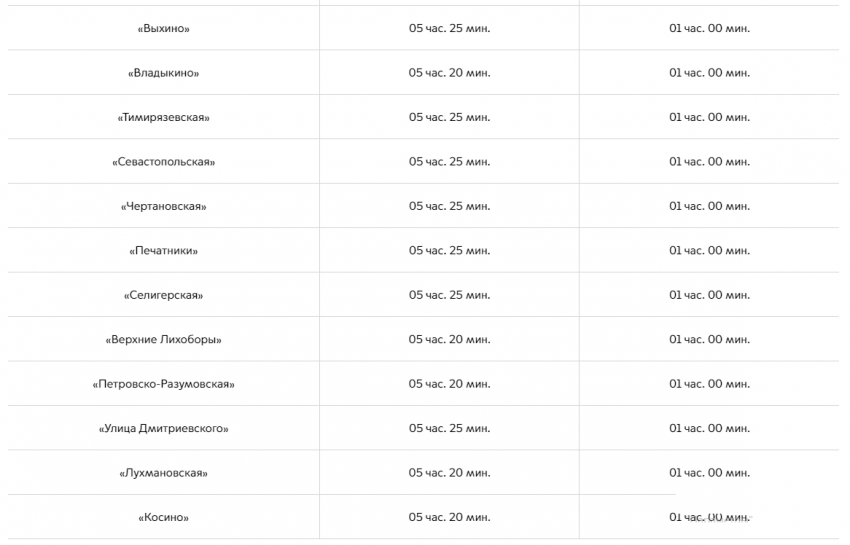Click the closing time for «Улица Дмитриевского»

[709, 429]
